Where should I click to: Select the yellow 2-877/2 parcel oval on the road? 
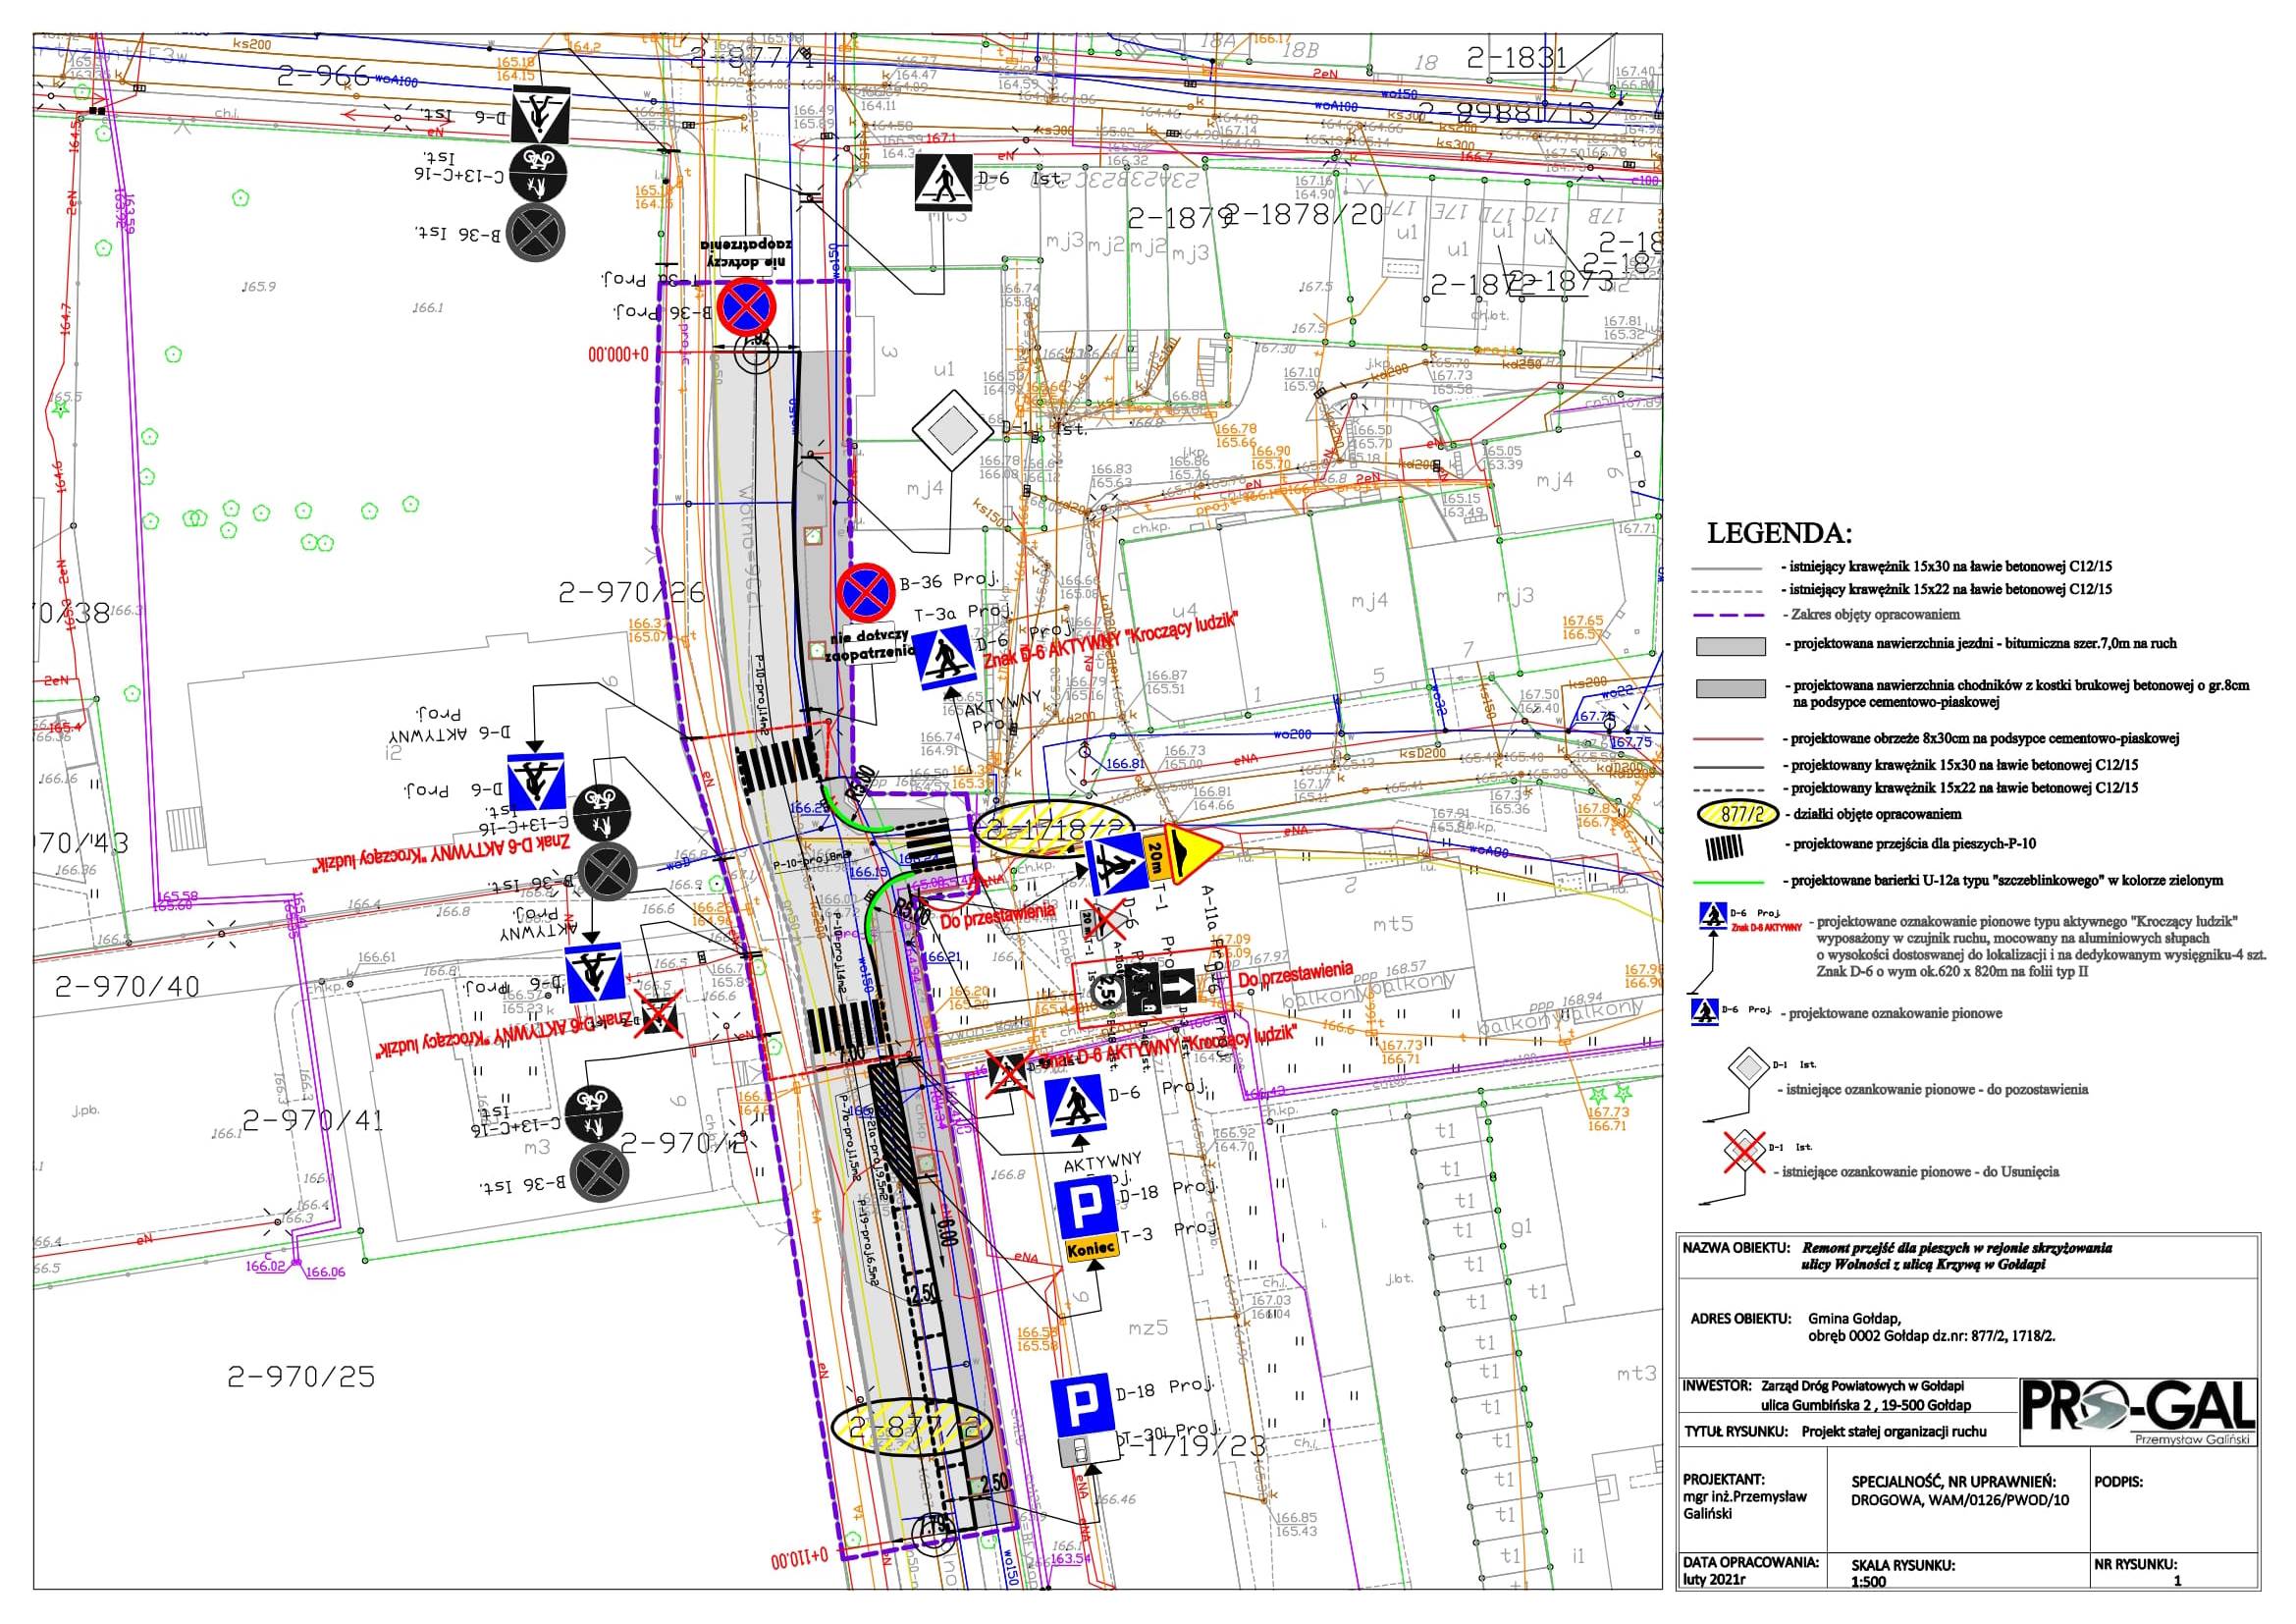[911, 1427]
